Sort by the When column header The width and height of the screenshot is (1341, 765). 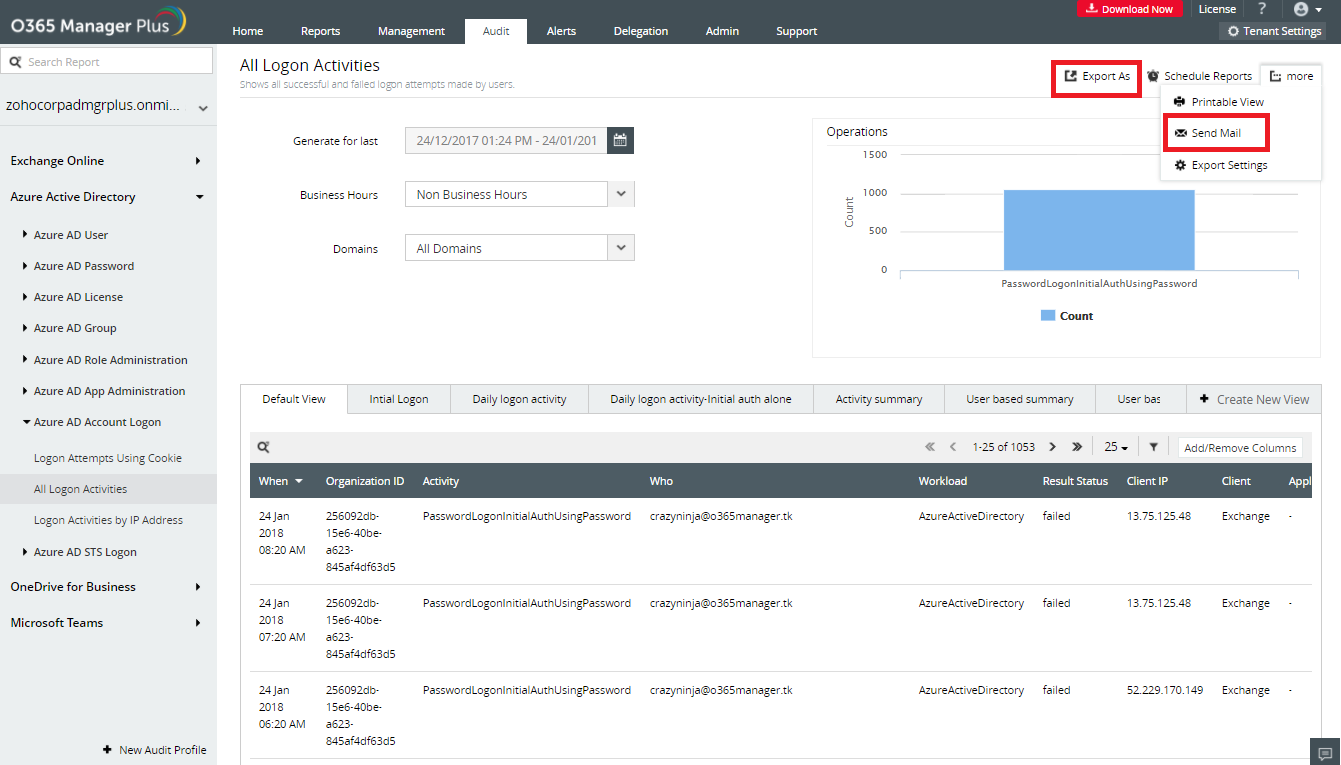pos(281,481)
